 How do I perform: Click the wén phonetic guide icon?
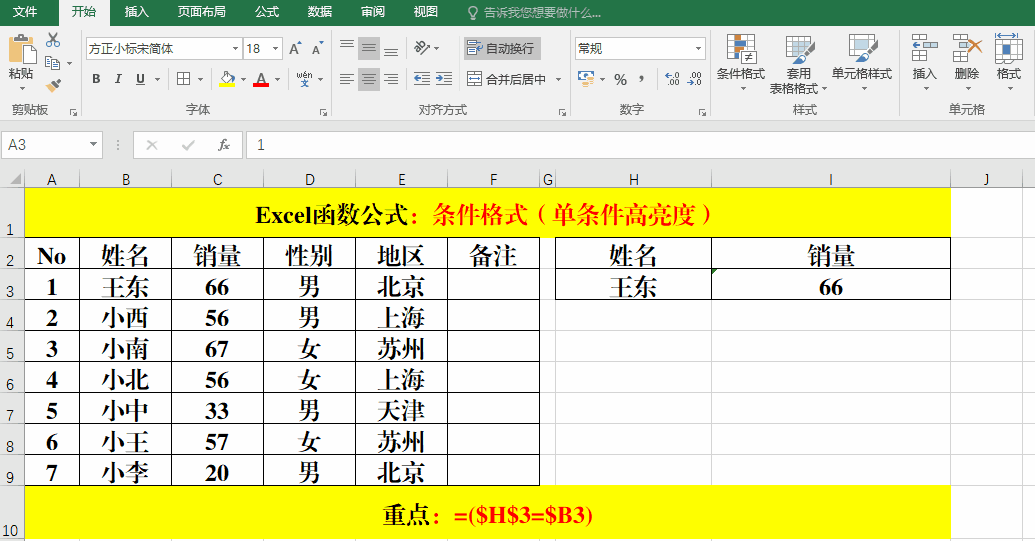tap(304, 79)
